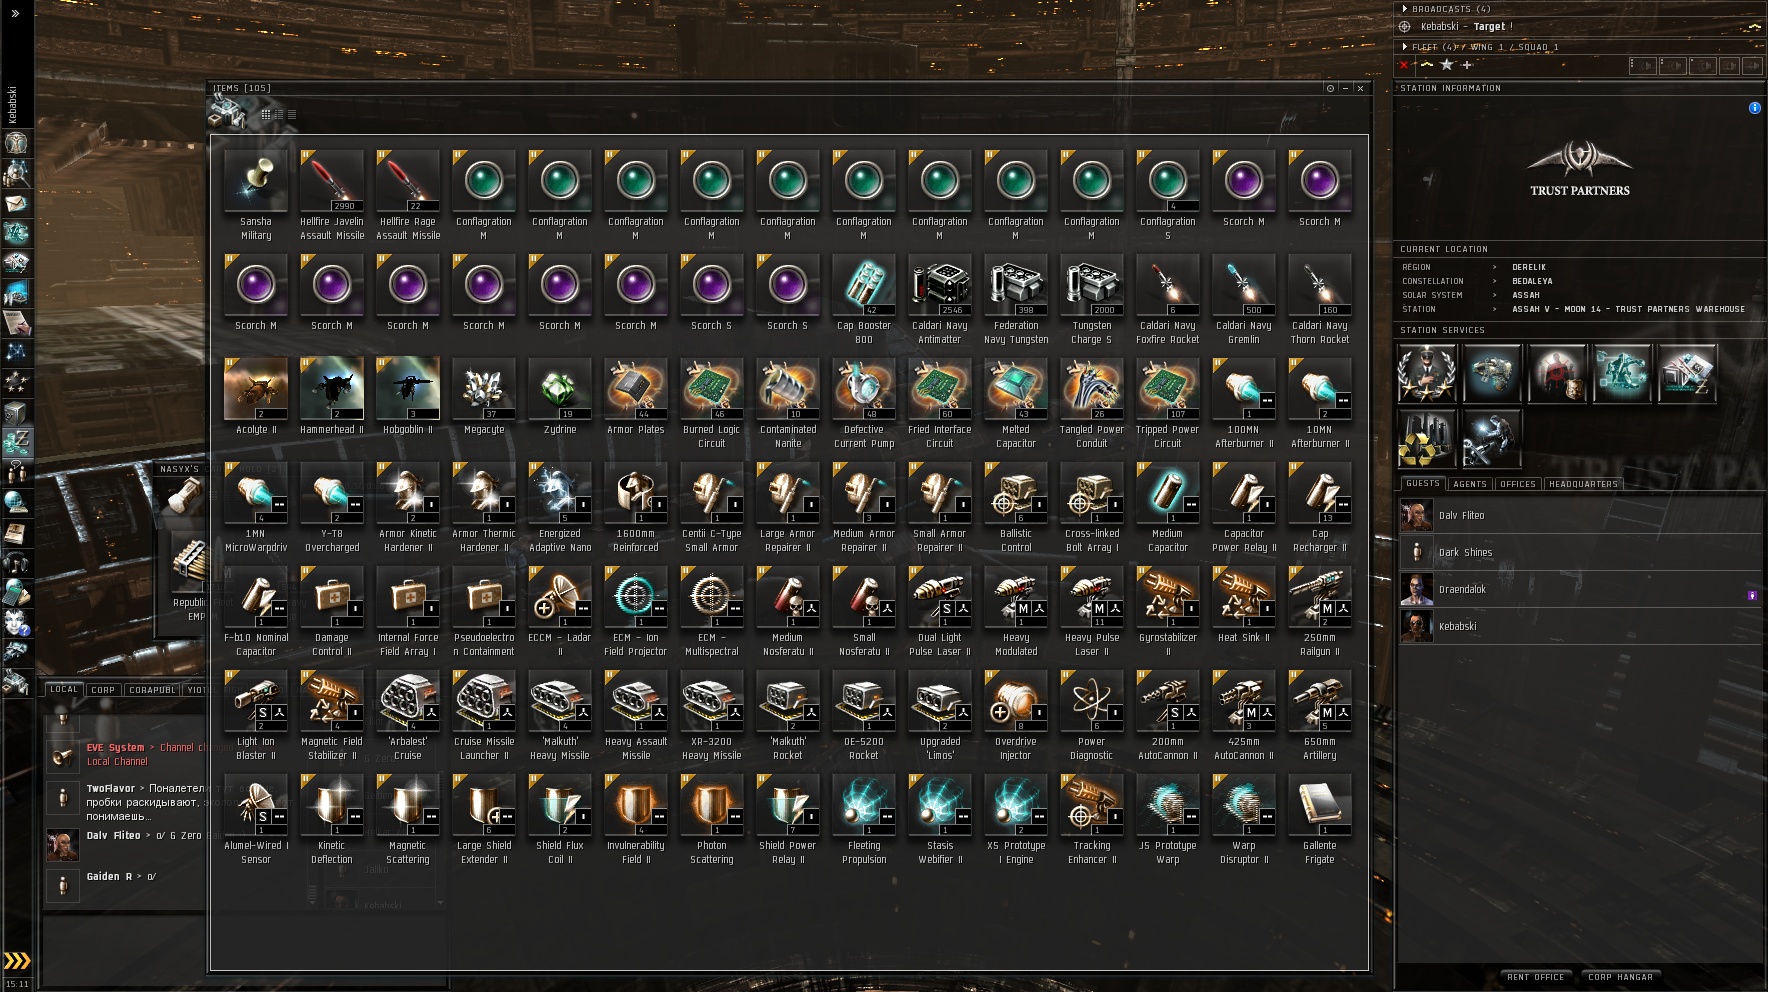Viewport: 1768px width, 992px height.
Task: Switch to the Agents tab
Action: (1470, 484)
